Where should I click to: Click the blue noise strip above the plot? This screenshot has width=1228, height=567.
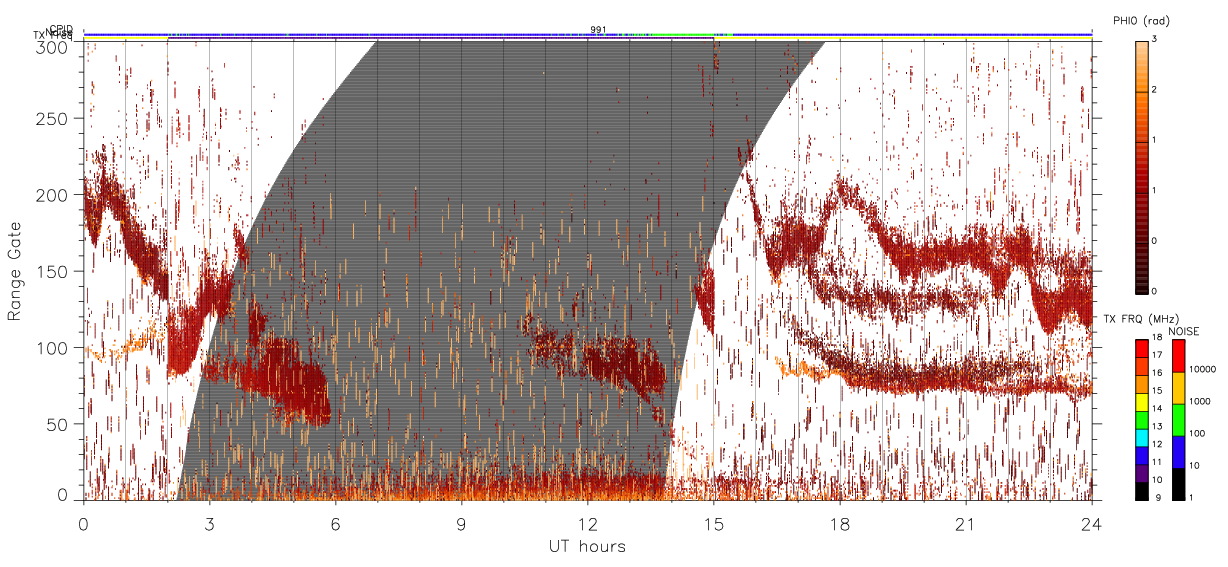(587, 34)
